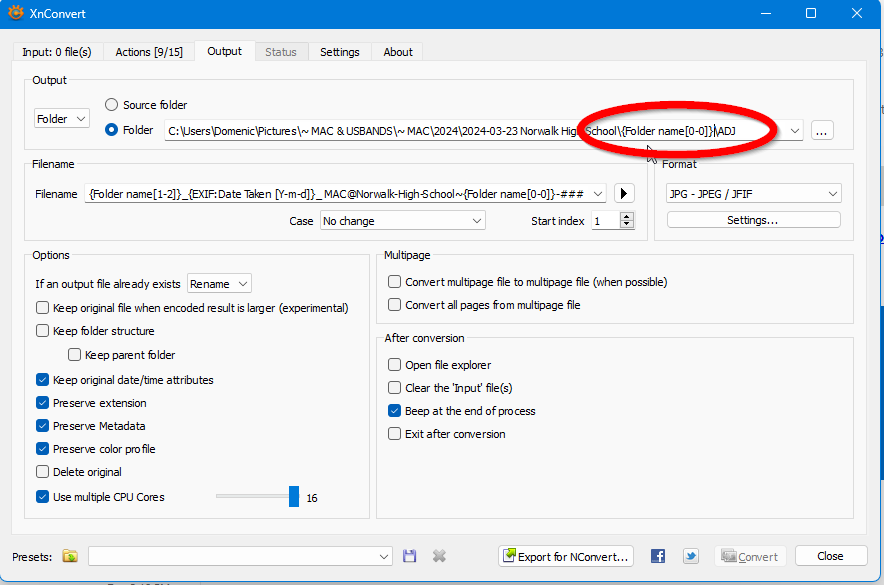884x585 pixels.
Task: Select the Source folder radio button
Action: 112,105
